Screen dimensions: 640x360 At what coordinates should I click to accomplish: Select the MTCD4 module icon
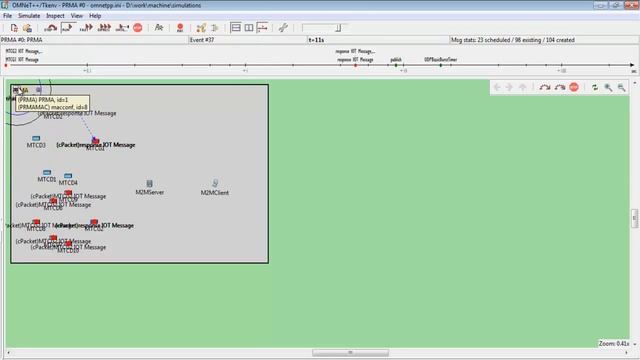tap(68, 176)
